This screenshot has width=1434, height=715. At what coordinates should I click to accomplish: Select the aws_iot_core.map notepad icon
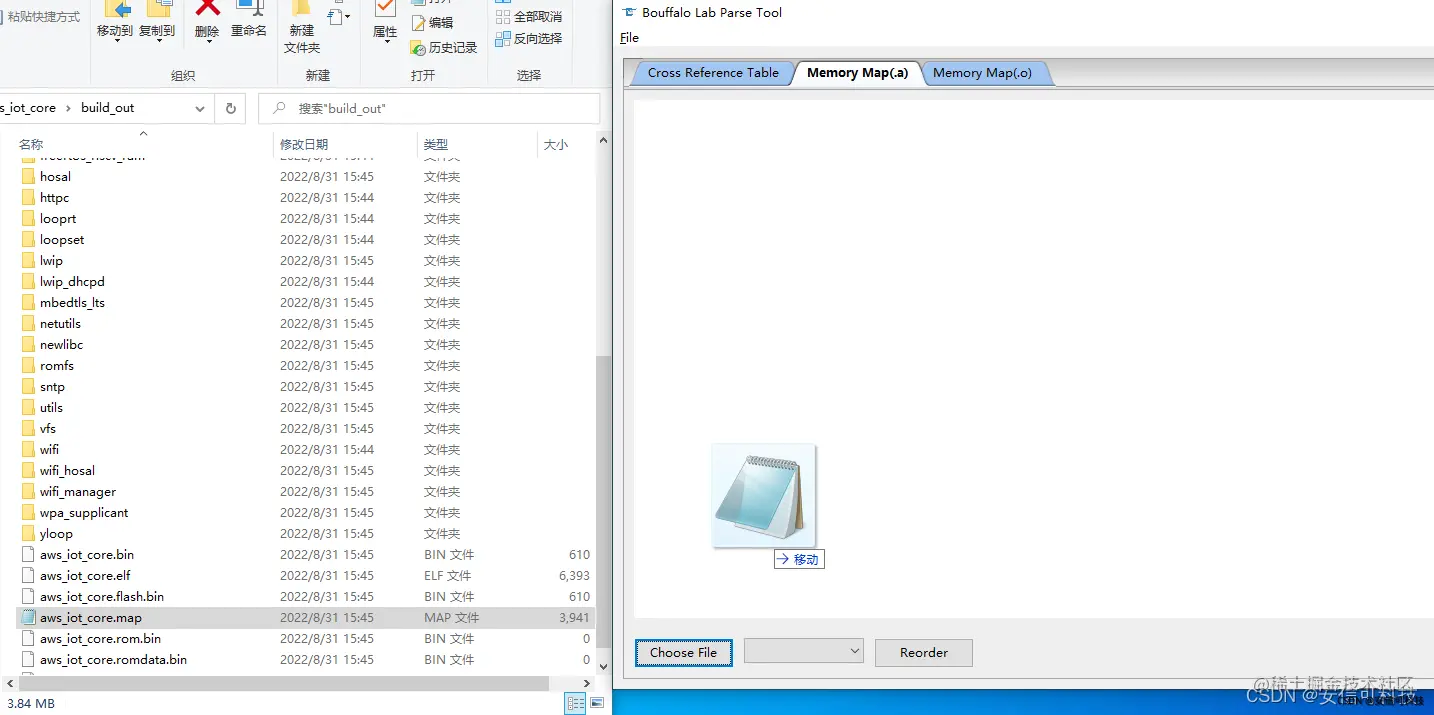[x=28, y=618]
